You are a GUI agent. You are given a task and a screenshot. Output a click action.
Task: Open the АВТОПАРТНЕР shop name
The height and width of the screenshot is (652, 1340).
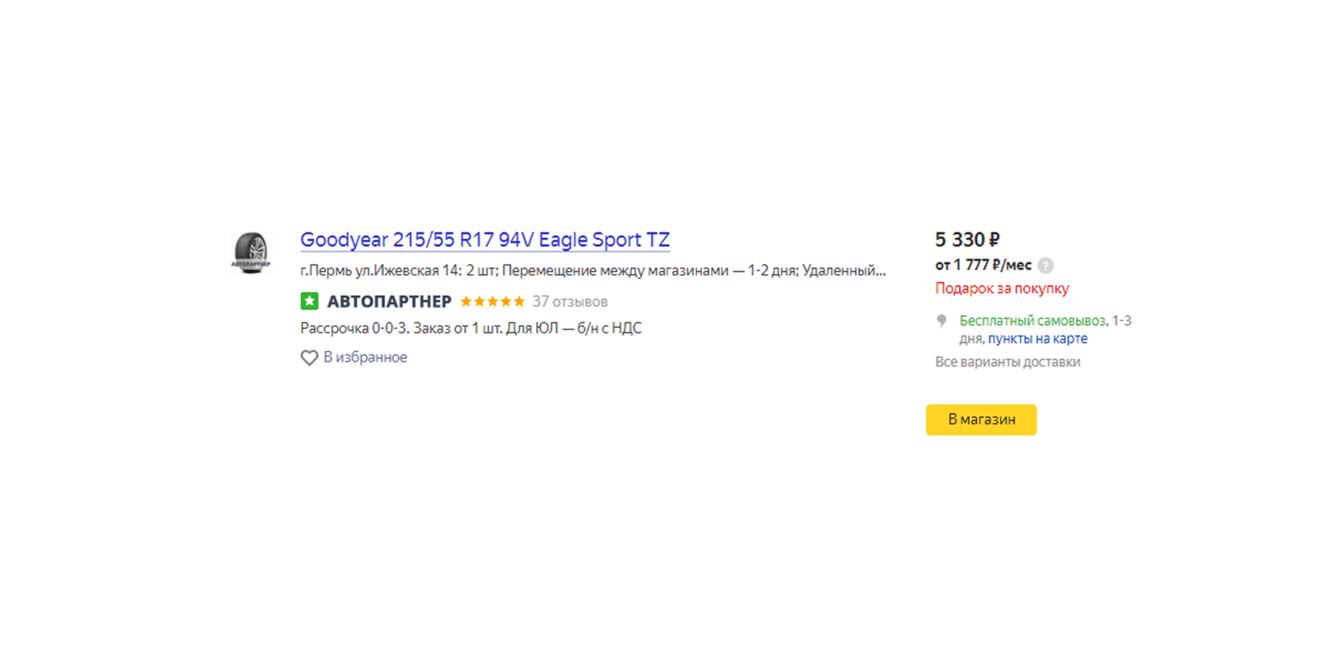(389, 301)
